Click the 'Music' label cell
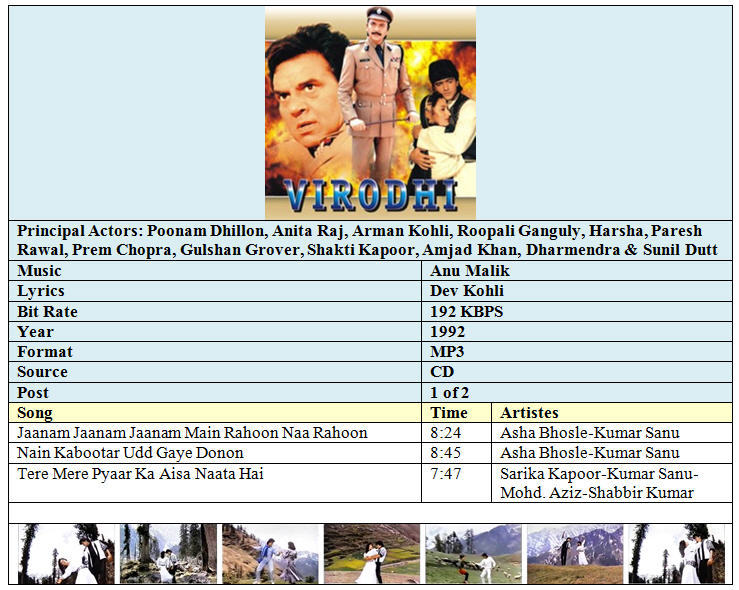The height and width of the screenshot is (590, 739). (215, 271)
